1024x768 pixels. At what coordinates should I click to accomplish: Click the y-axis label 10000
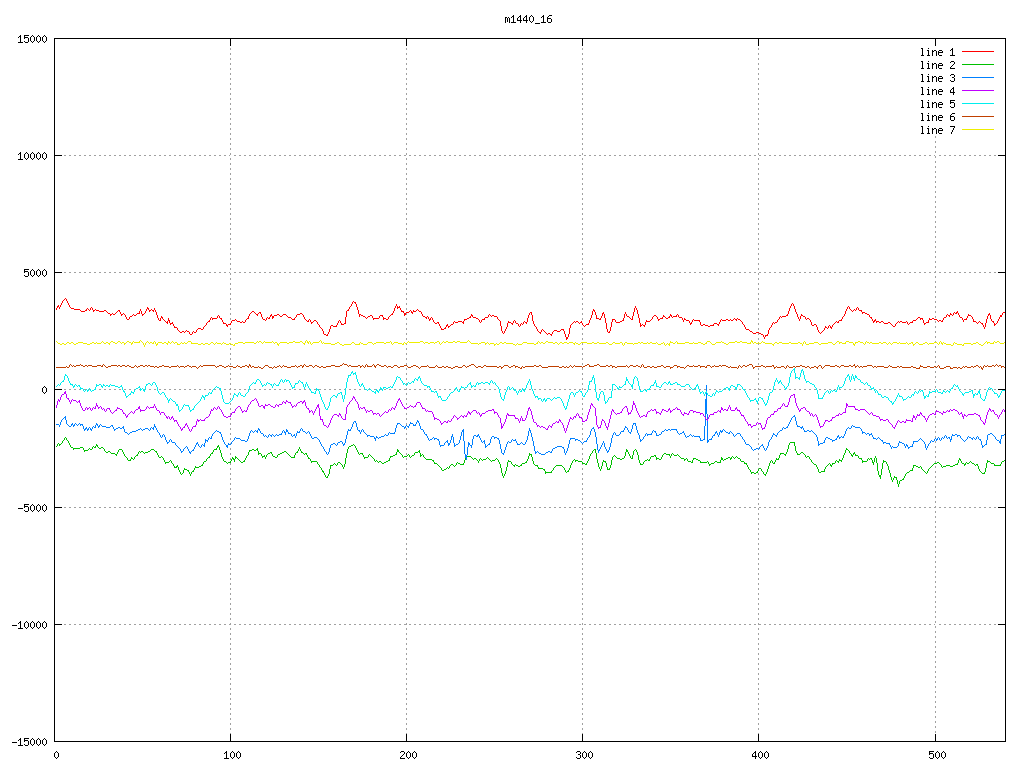(x=32, y=156)
